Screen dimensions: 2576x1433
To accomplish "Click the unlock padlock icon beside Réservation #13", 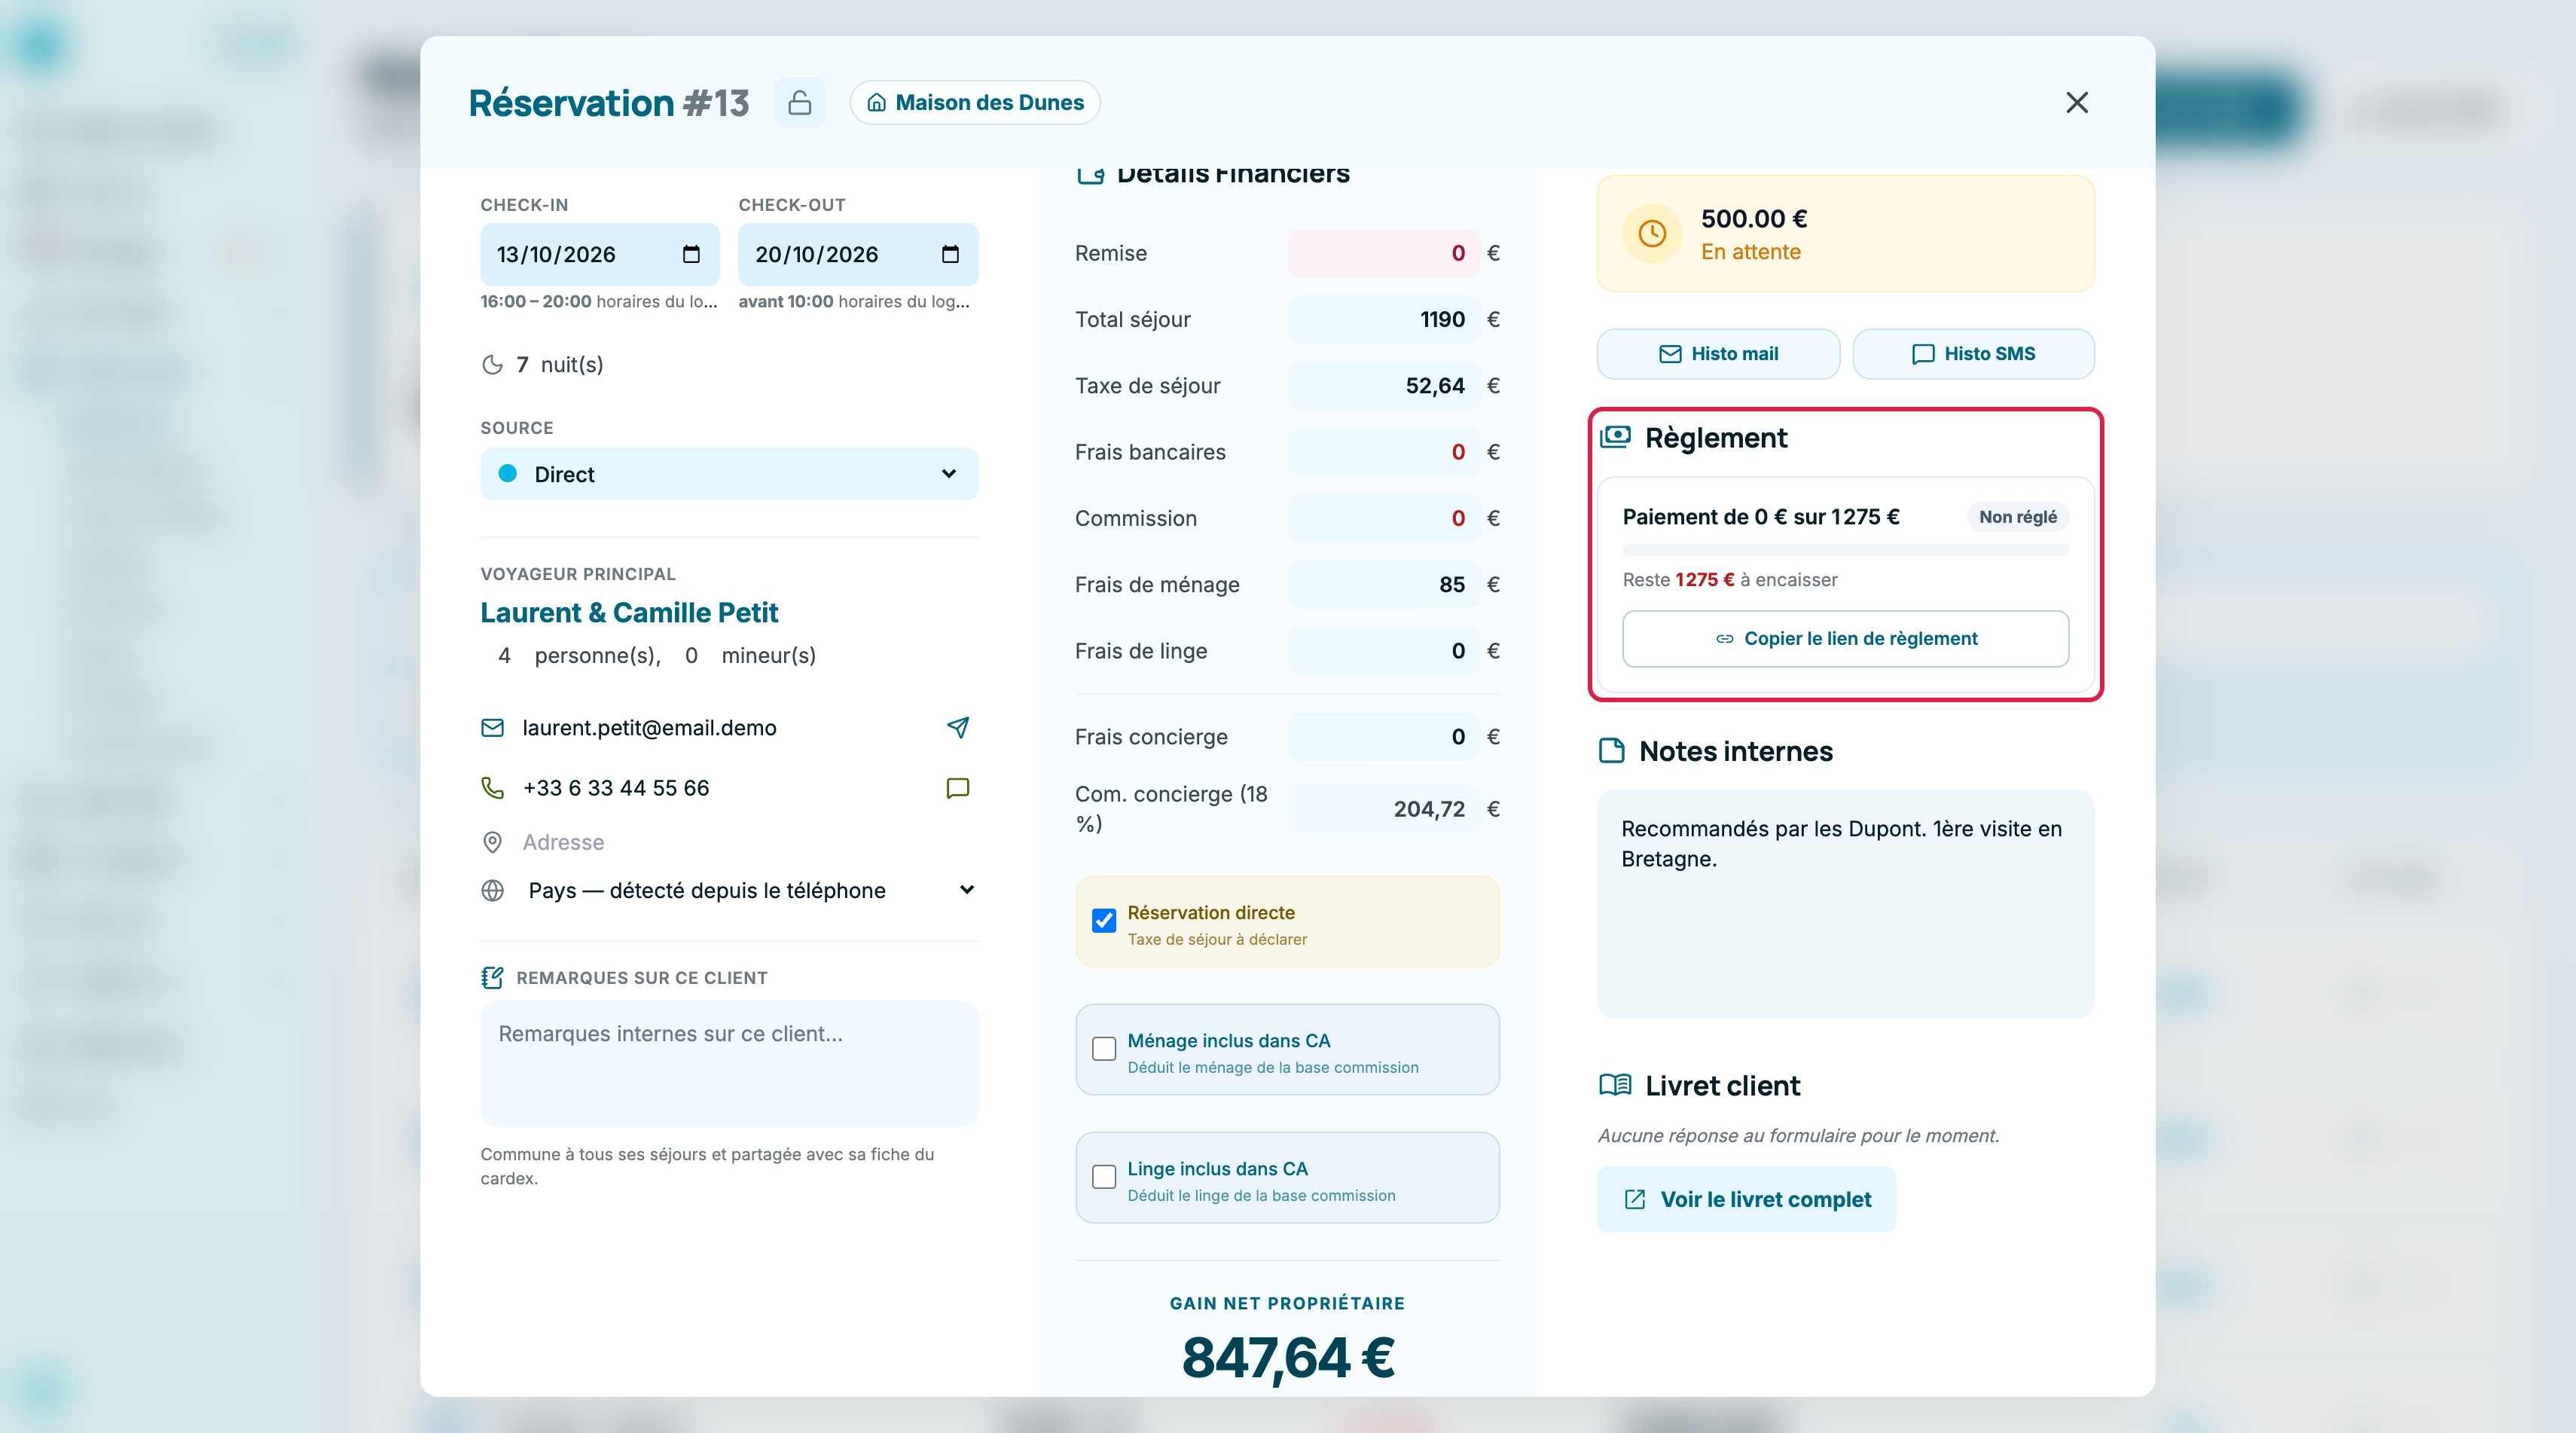I will point(799,102).
